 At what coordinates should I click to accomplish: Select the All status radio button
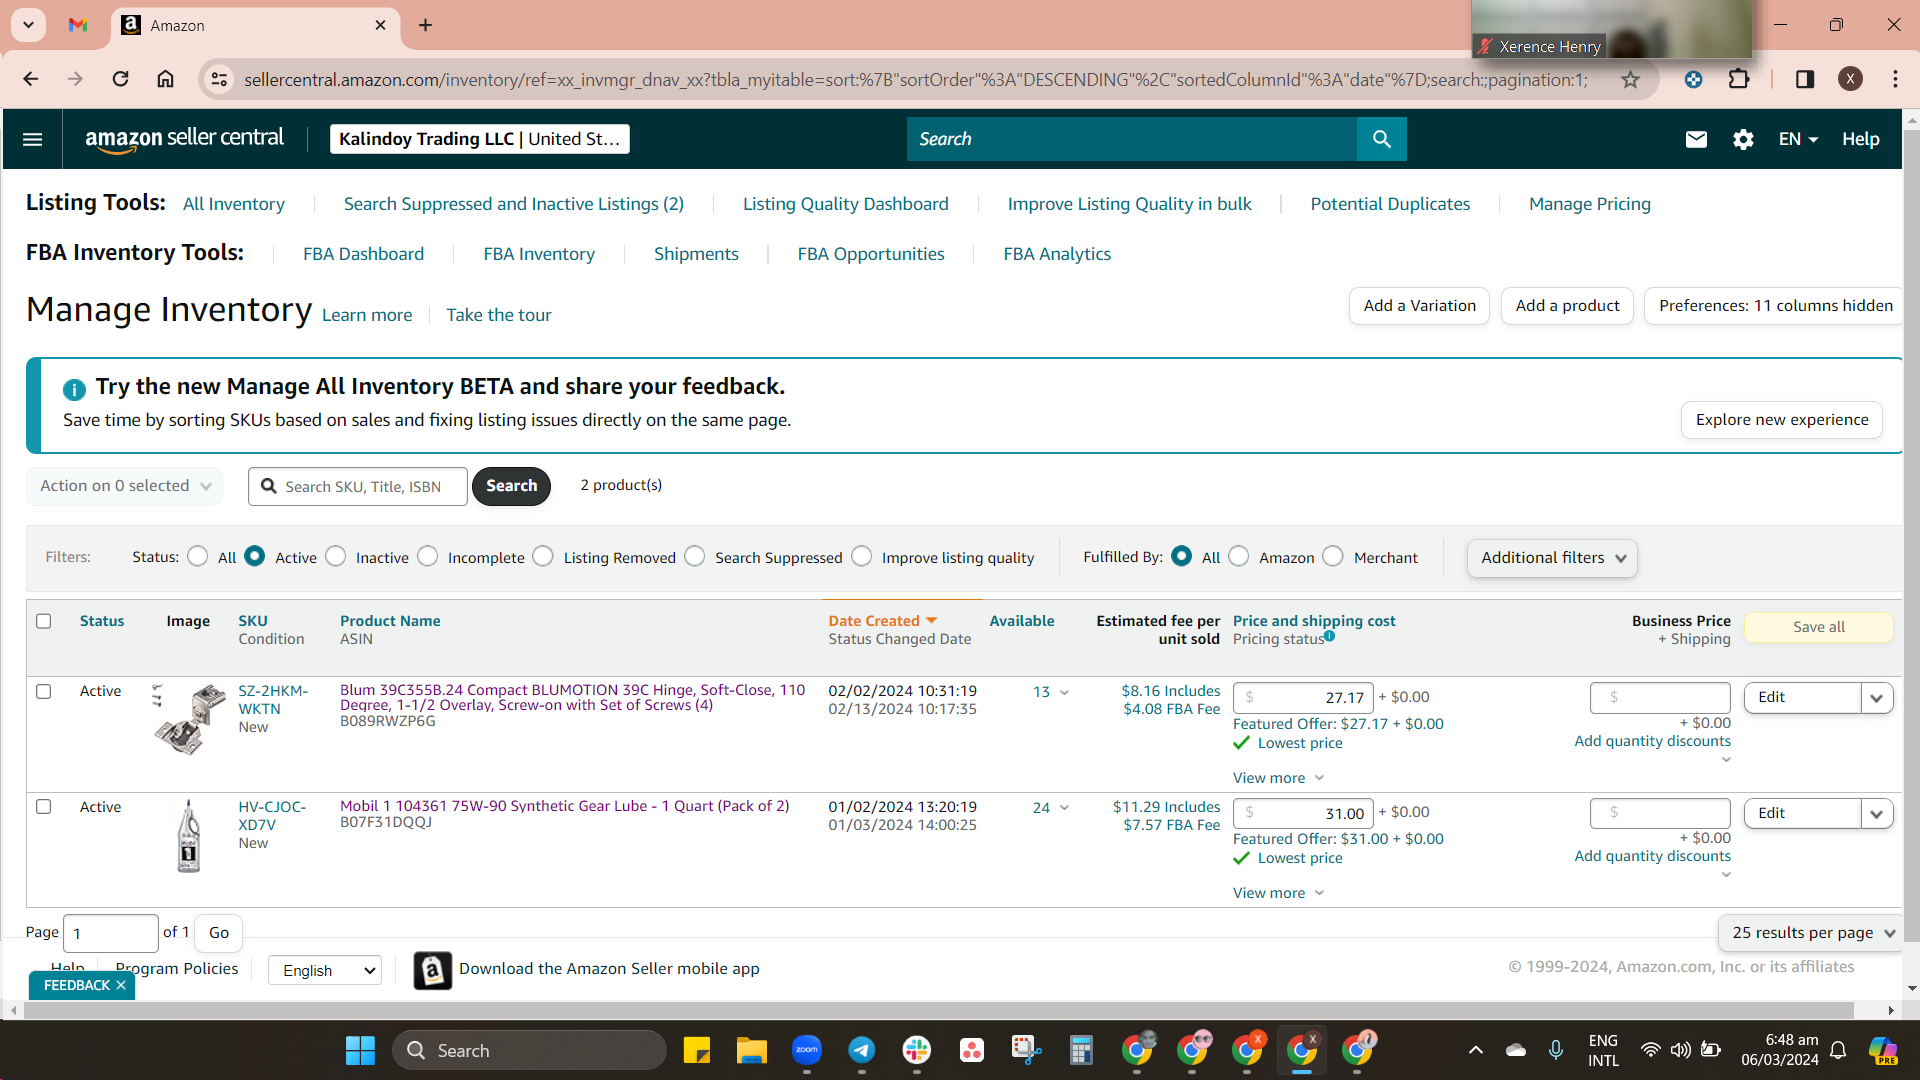coord(198,556)
